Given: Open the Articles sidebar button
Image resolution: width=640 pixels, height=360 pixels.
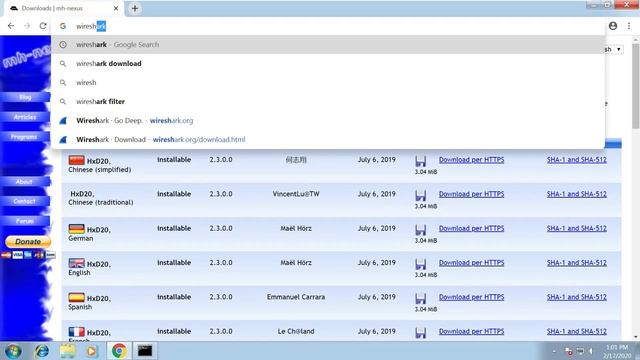Looking at the screenshot, I should click(25, 117).
